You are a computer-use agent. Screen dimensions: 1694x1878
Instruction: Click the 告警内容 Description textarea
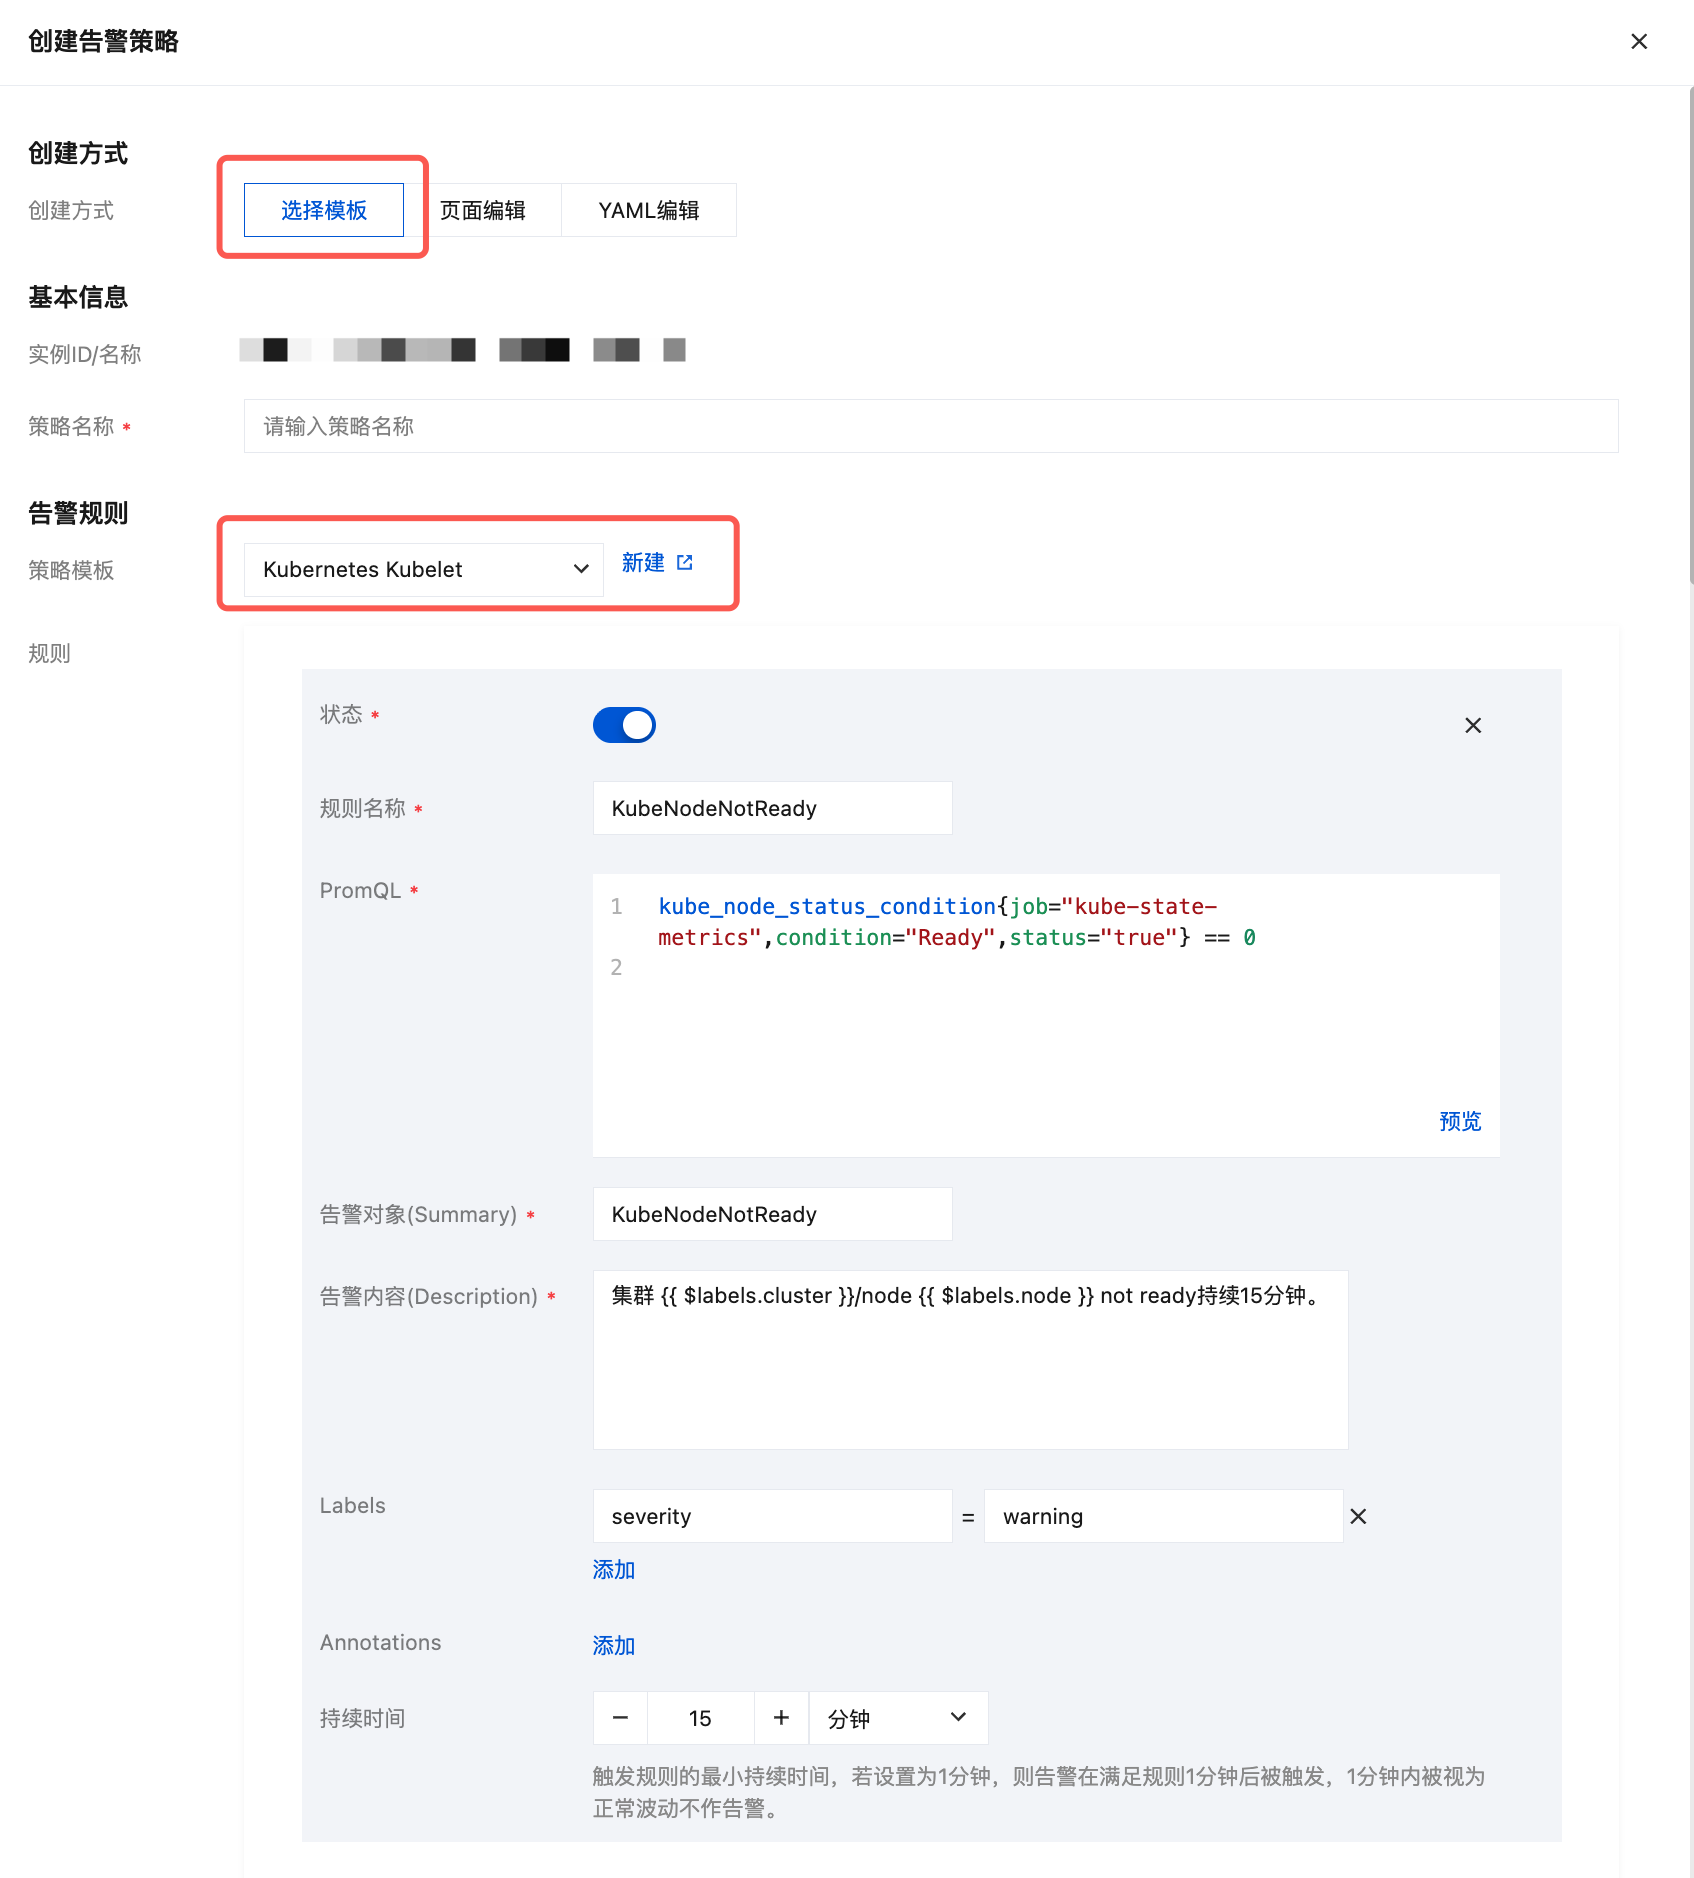[x=971, y=1360]
